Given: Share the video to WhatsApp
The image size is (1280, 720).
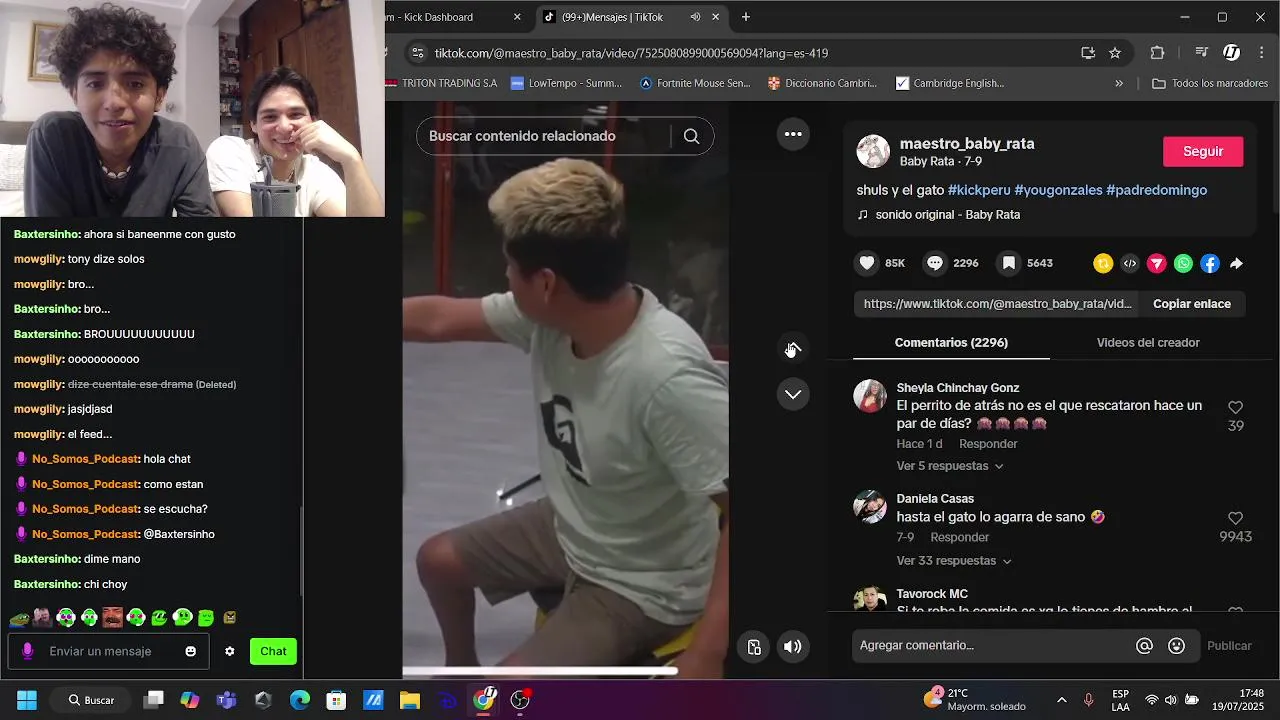Looking at the screenshot, I should pyautogui.click(x=1184, y=264).
